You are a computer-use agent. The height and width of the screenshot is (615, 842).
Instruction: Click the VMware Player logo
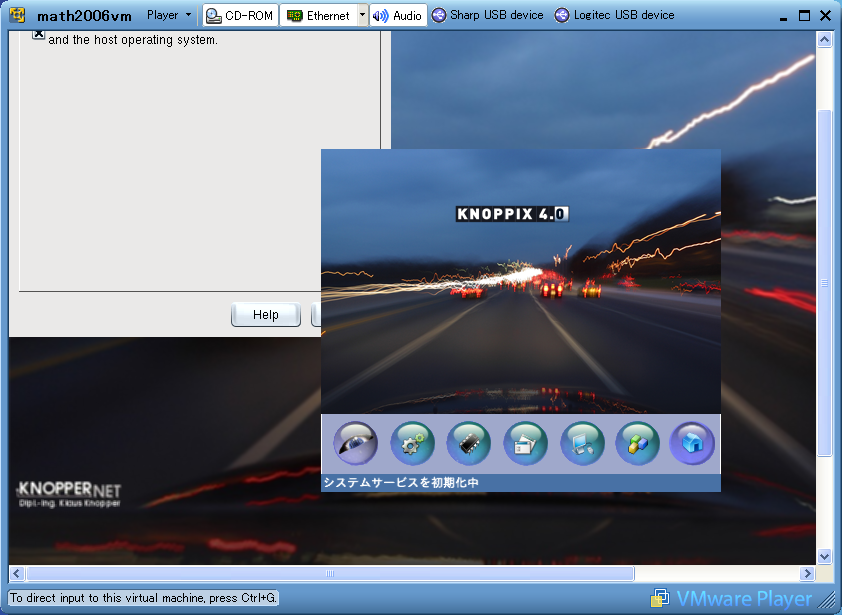(x=731, y=598)
